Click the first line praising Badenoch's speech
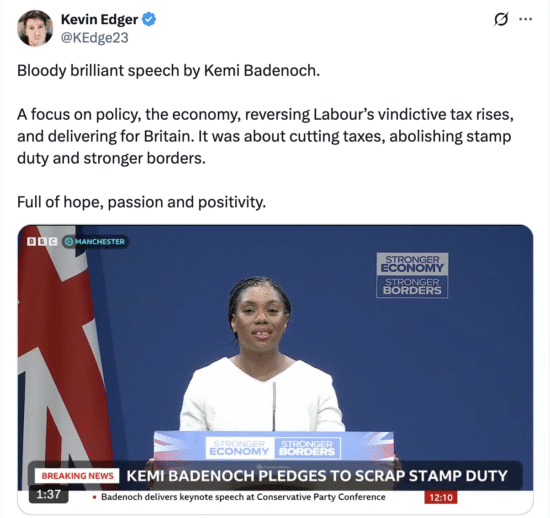The width and height of the screenshot is (550, 518). click(x=168, y=70)
